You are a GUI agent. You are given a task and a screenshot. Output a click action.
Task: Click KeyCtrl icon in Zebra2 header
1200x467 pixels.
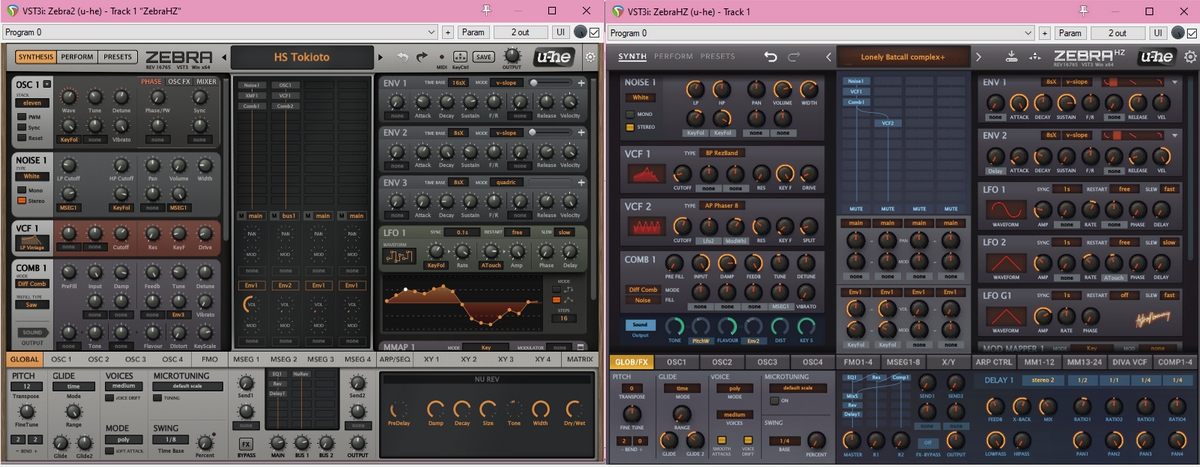click(460, 56)
